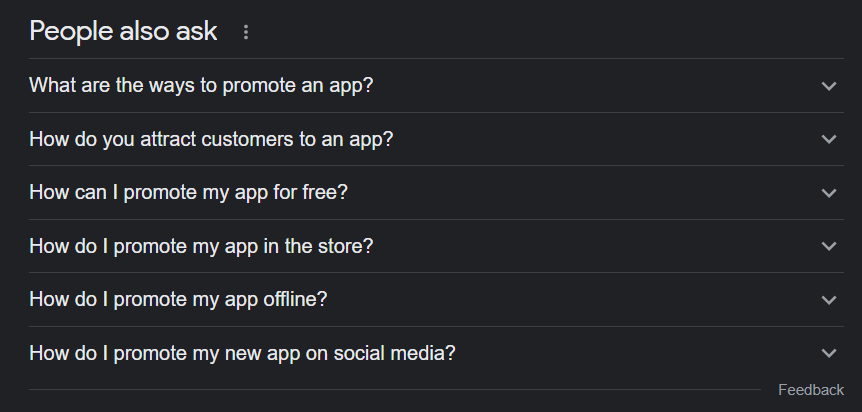Viewport: 862px width, 412px height.
Task: Click chevron for 'How do you attract customers'
Action: (x=828, y=139)
